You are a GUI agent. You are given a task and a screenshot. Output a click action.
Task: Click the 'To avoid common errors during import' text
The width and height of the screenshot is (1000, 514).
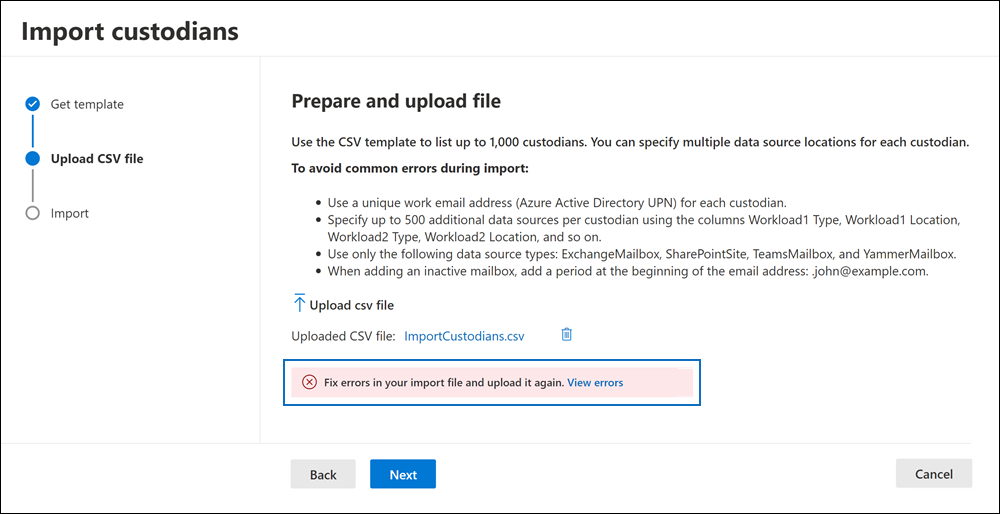(x=411, y=170)
